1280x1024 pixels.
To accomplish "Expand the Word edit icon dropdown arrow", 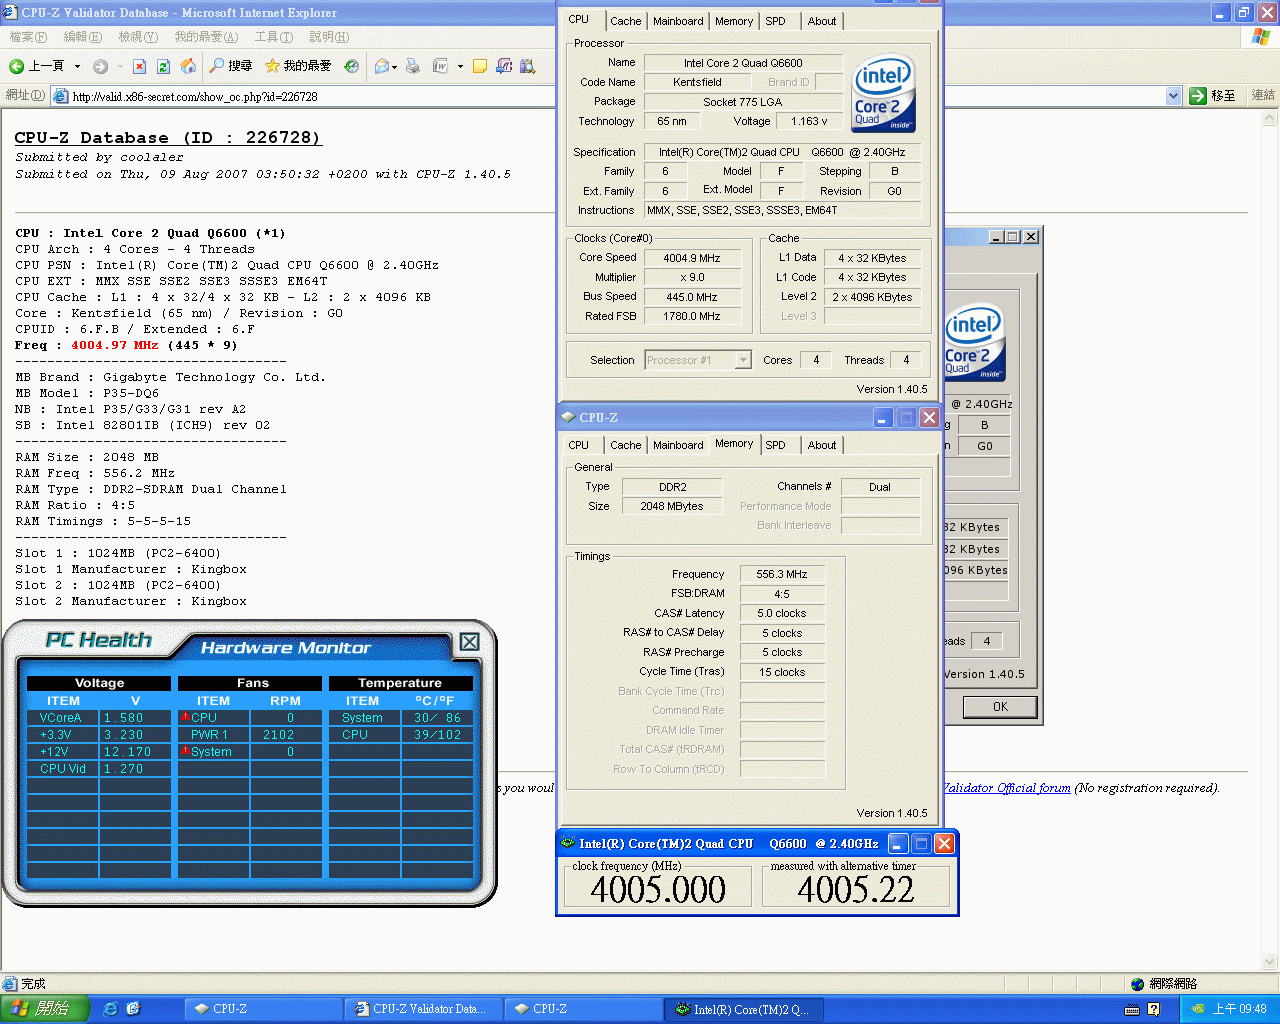I will [460, 66].
